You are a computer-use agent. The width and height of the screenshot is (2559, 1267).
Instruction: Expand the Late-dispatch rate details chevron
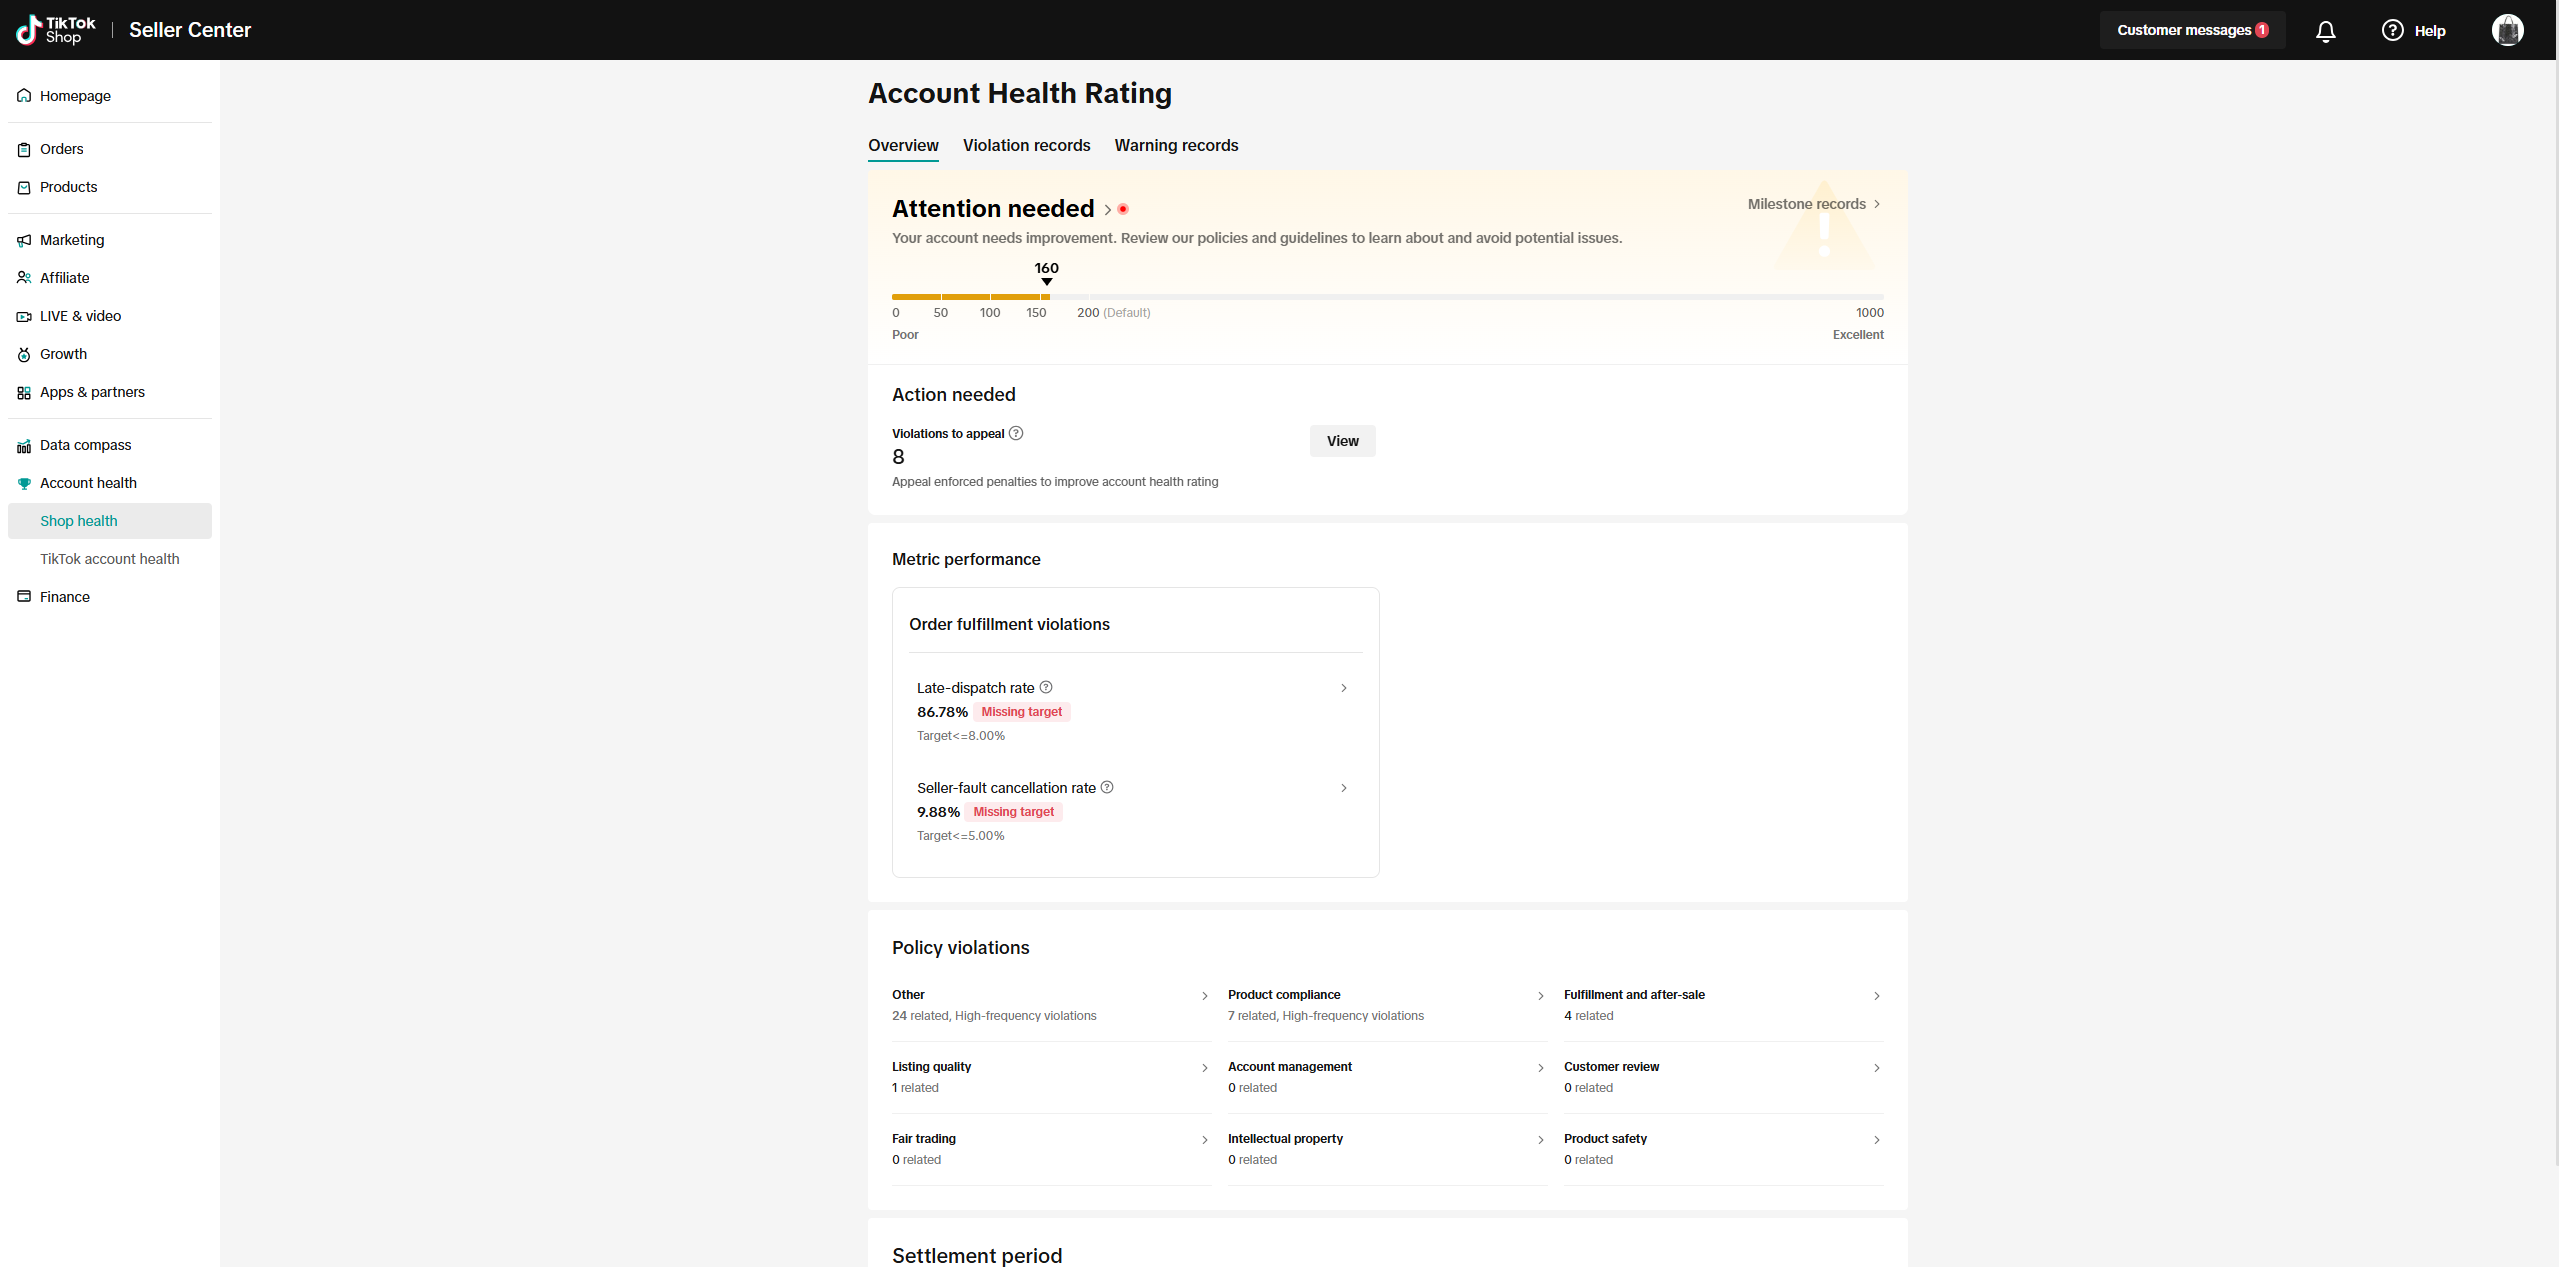(1344, 688)
